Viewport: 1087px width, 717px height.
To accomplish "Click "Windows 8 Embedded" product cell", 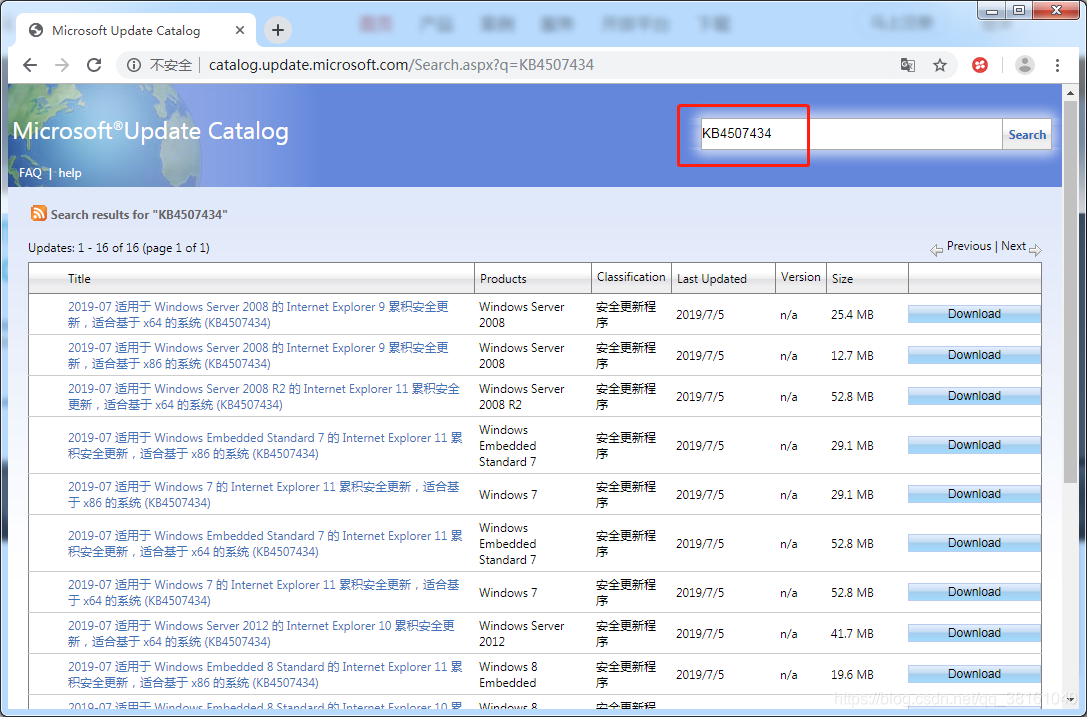I will point(508,675).
